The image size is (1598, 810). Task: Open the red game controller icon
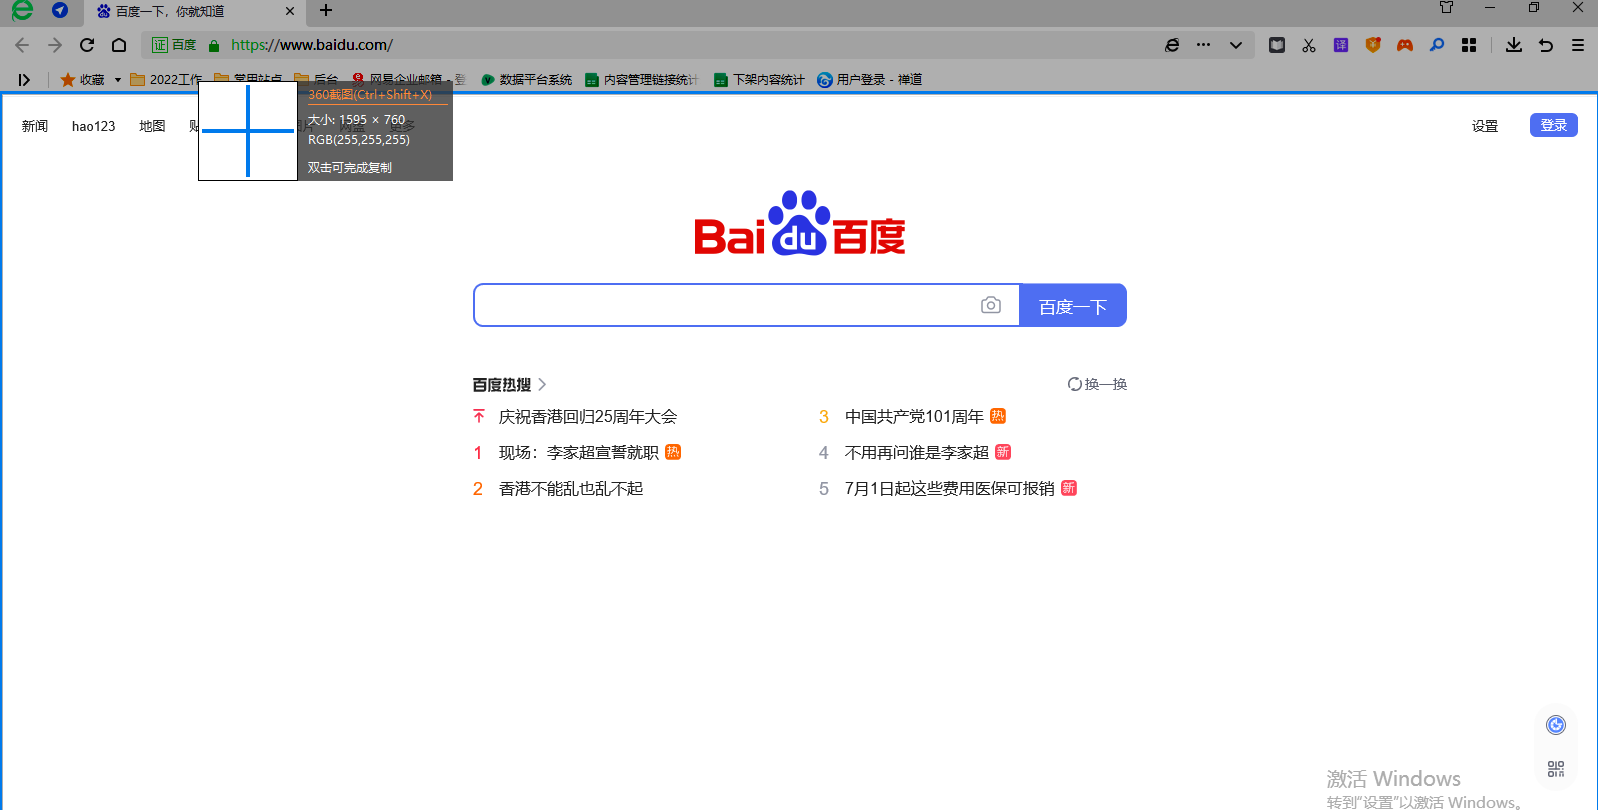pos(1405,45)
